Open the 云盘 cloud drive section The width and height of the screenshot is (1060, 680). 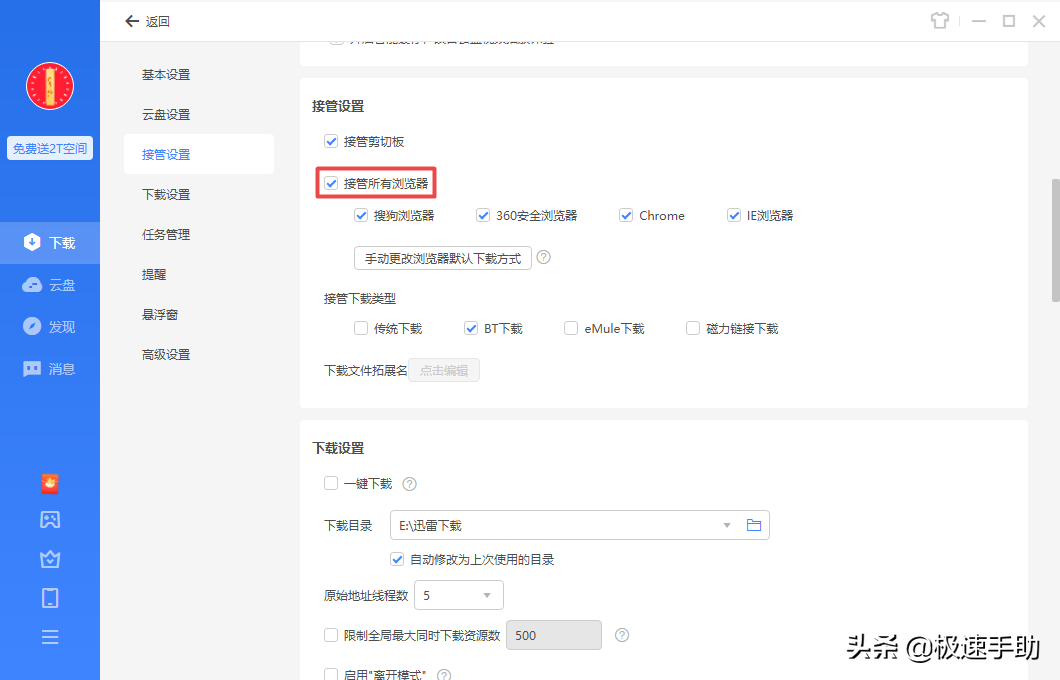pos(50,284)
